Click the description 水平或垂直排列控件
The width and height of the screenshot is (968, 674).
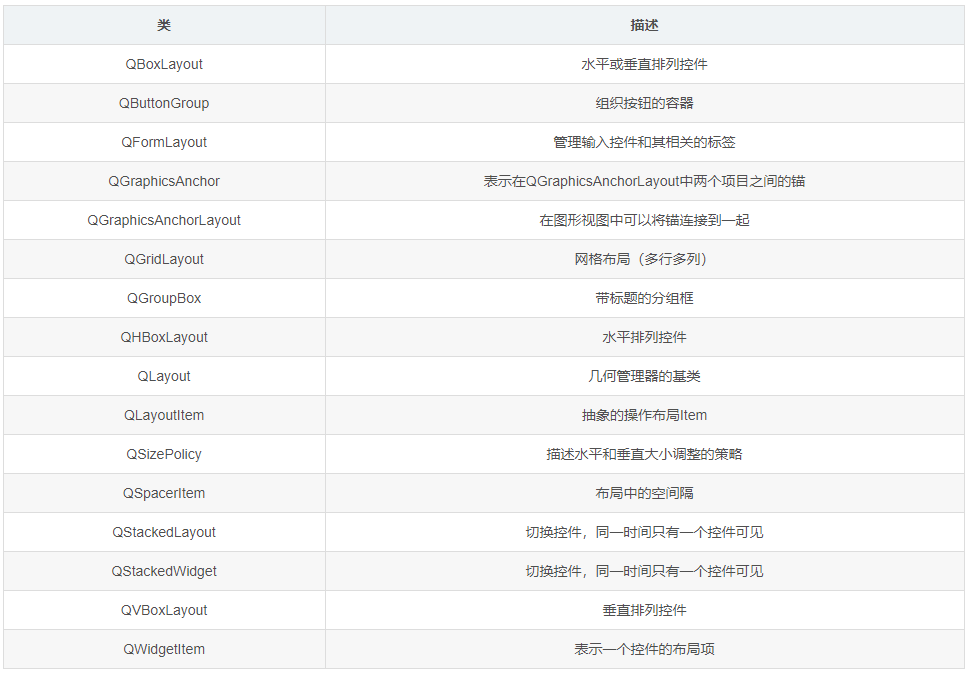point(646,64)
